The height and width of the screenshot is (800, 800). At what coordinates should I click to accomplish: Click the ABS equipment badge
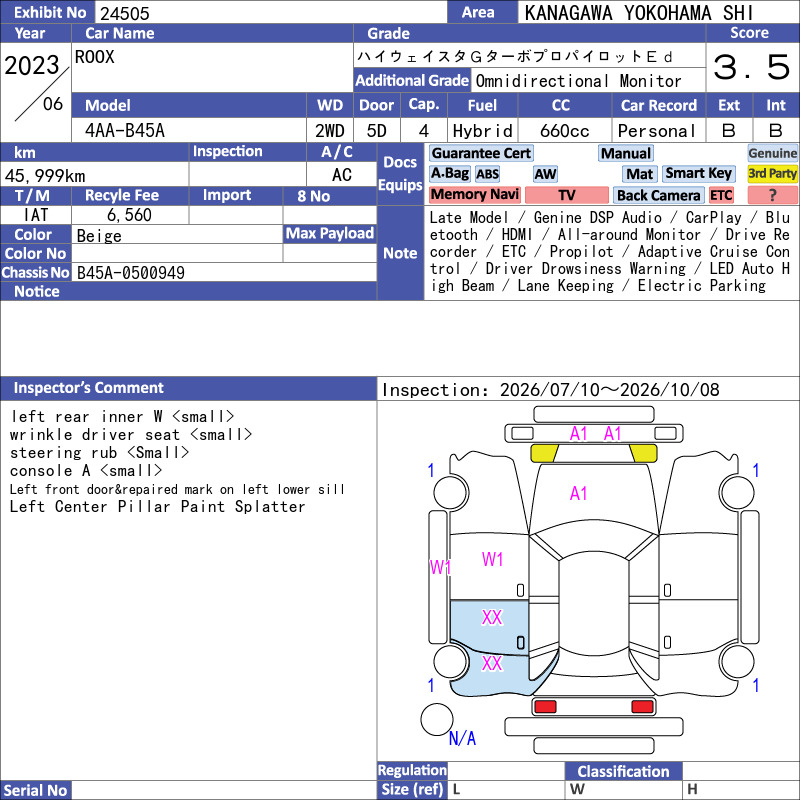tap(487, 174)
